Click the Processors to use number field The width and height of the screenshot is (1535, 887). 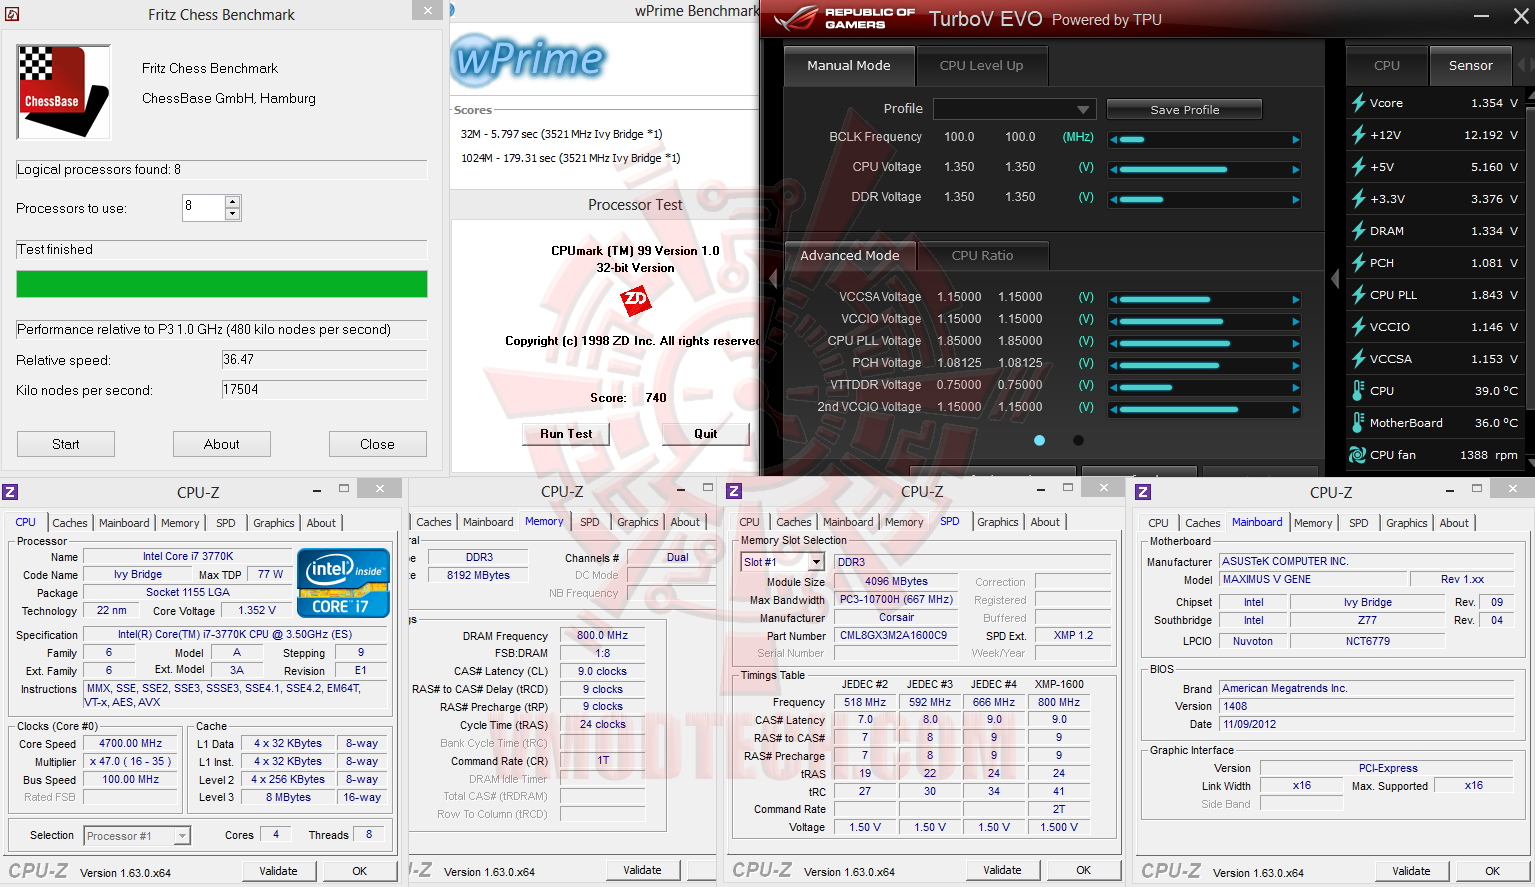tap(204, 208)
